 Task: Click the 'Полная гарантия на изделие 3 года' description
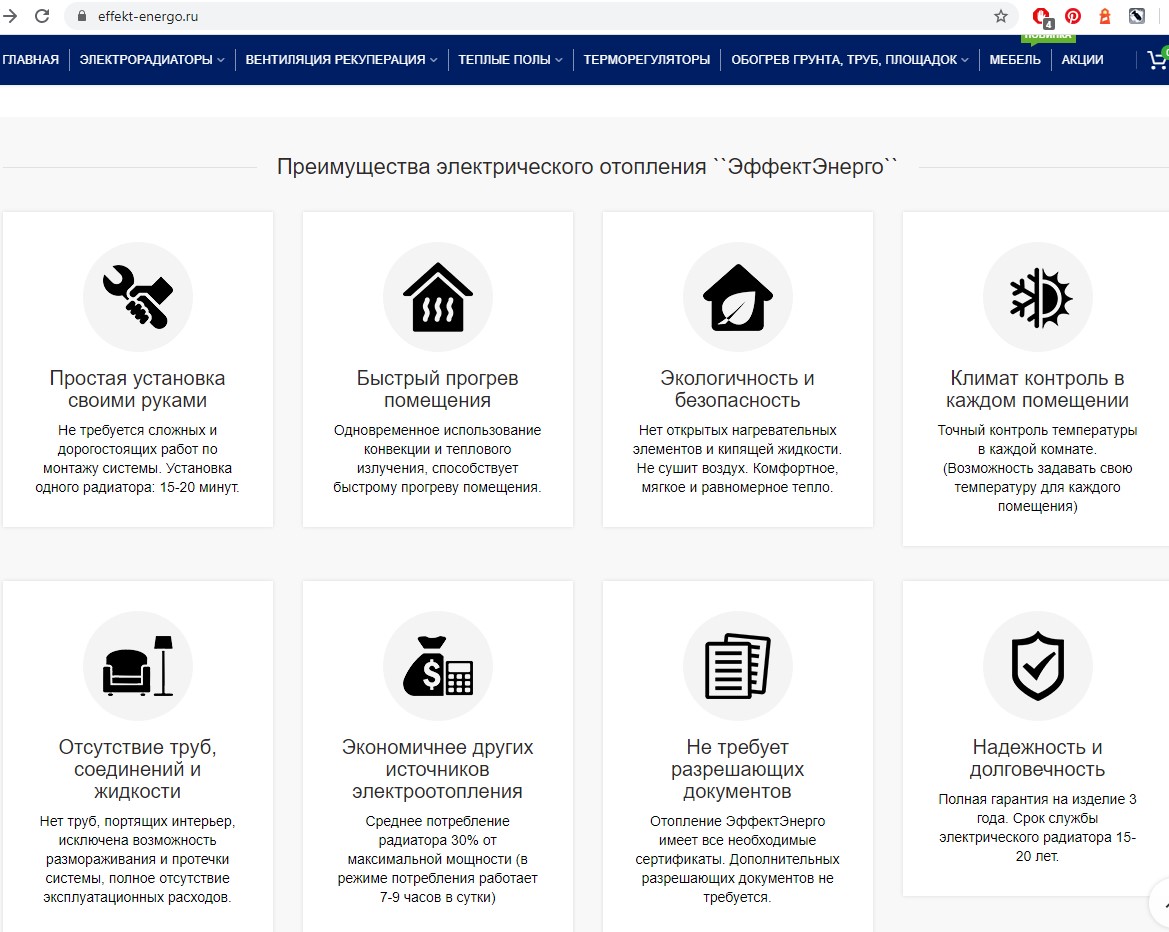click(1038, 828)
